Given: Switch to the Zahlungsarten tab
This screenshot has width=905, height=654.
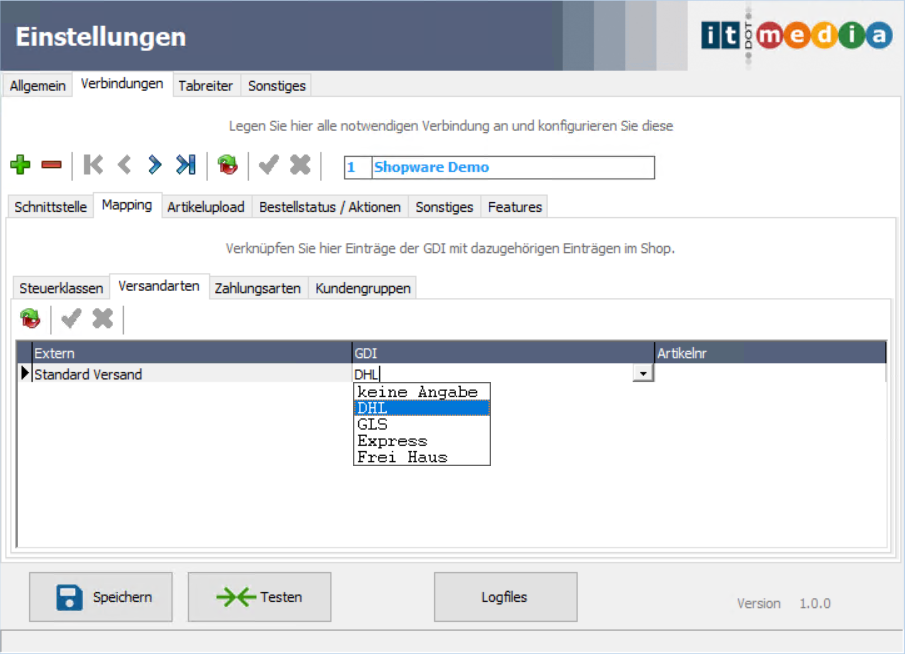Looking at the screenshot, I should click(x=258, y=288).
